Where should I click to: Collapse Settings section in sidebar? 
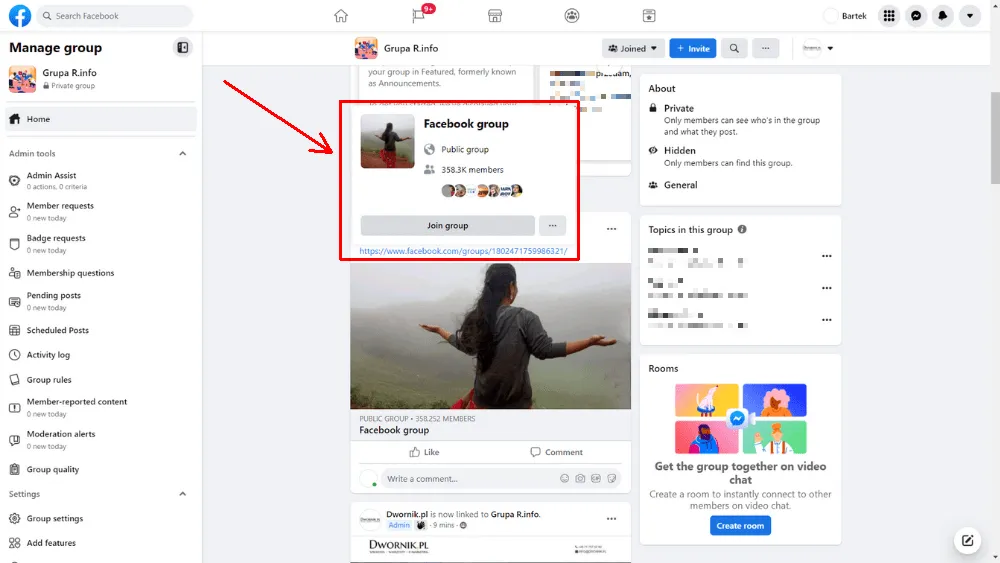pyautogui.click(x=182, y=494)
